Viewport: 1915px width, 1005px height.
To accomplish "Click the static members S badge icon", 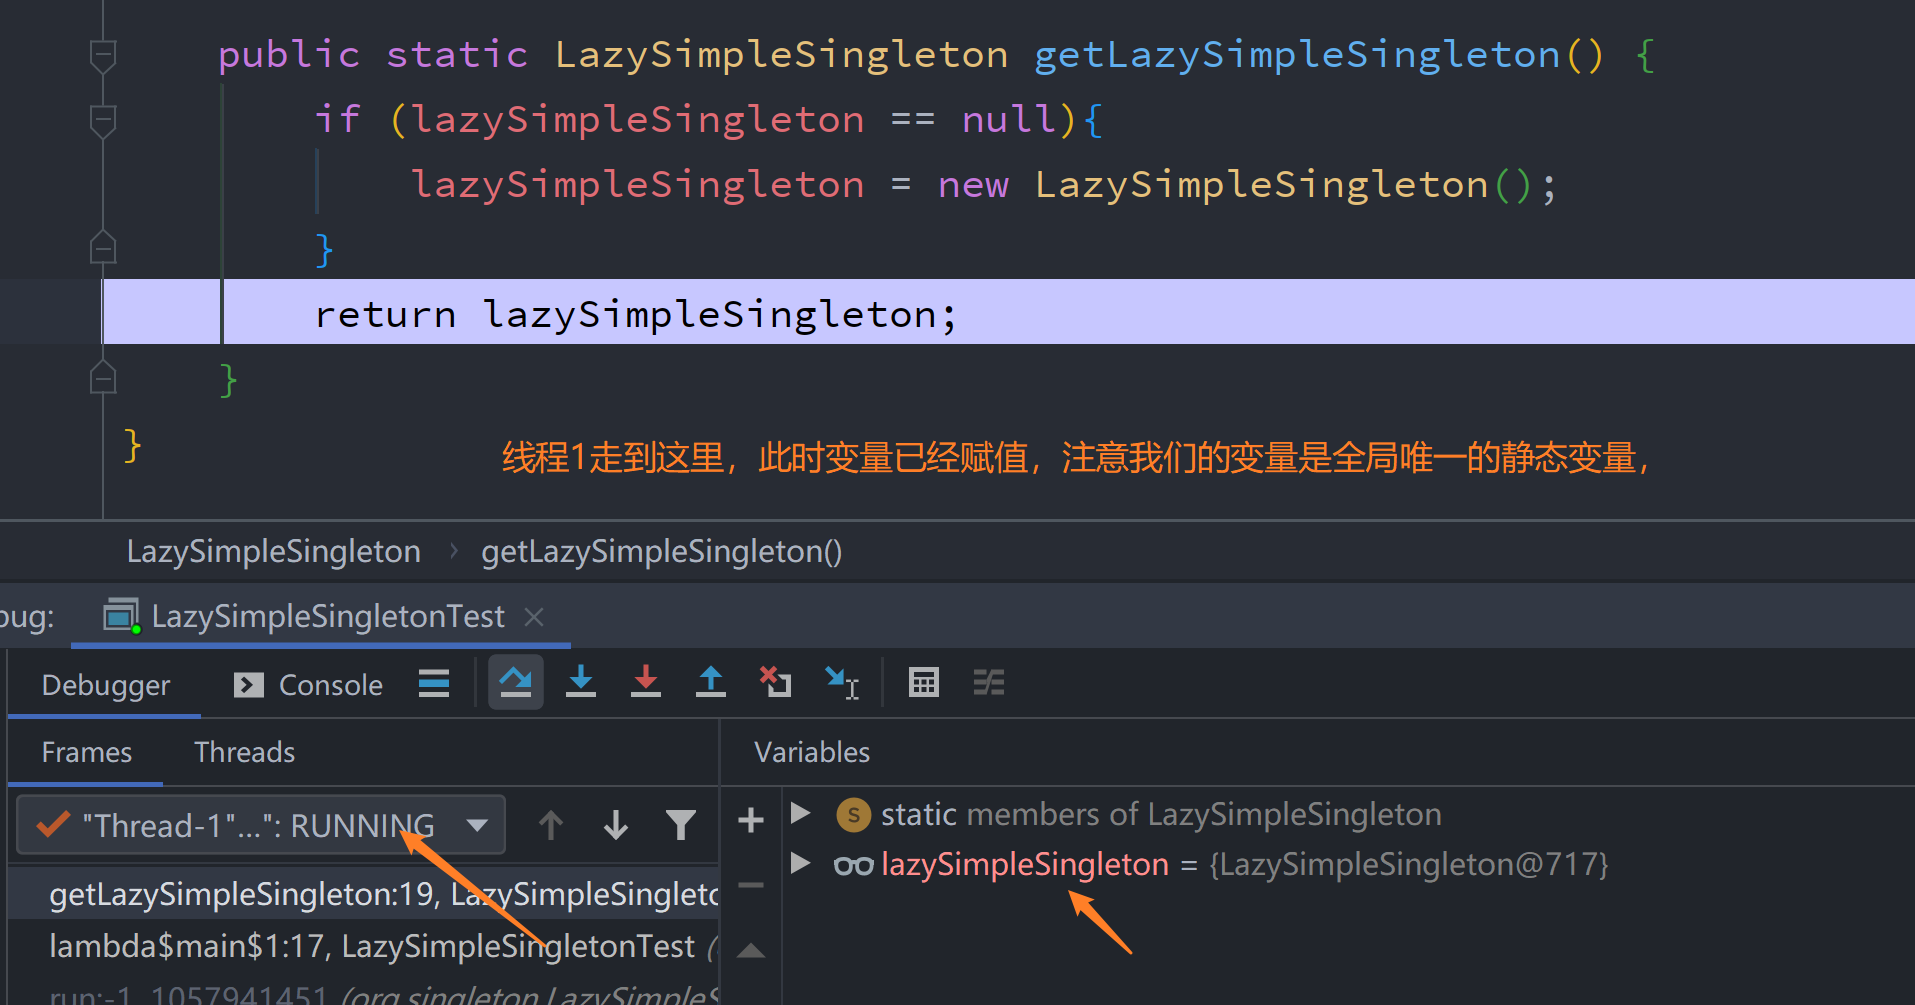I will pyautogui.click(x=853, y=815).
